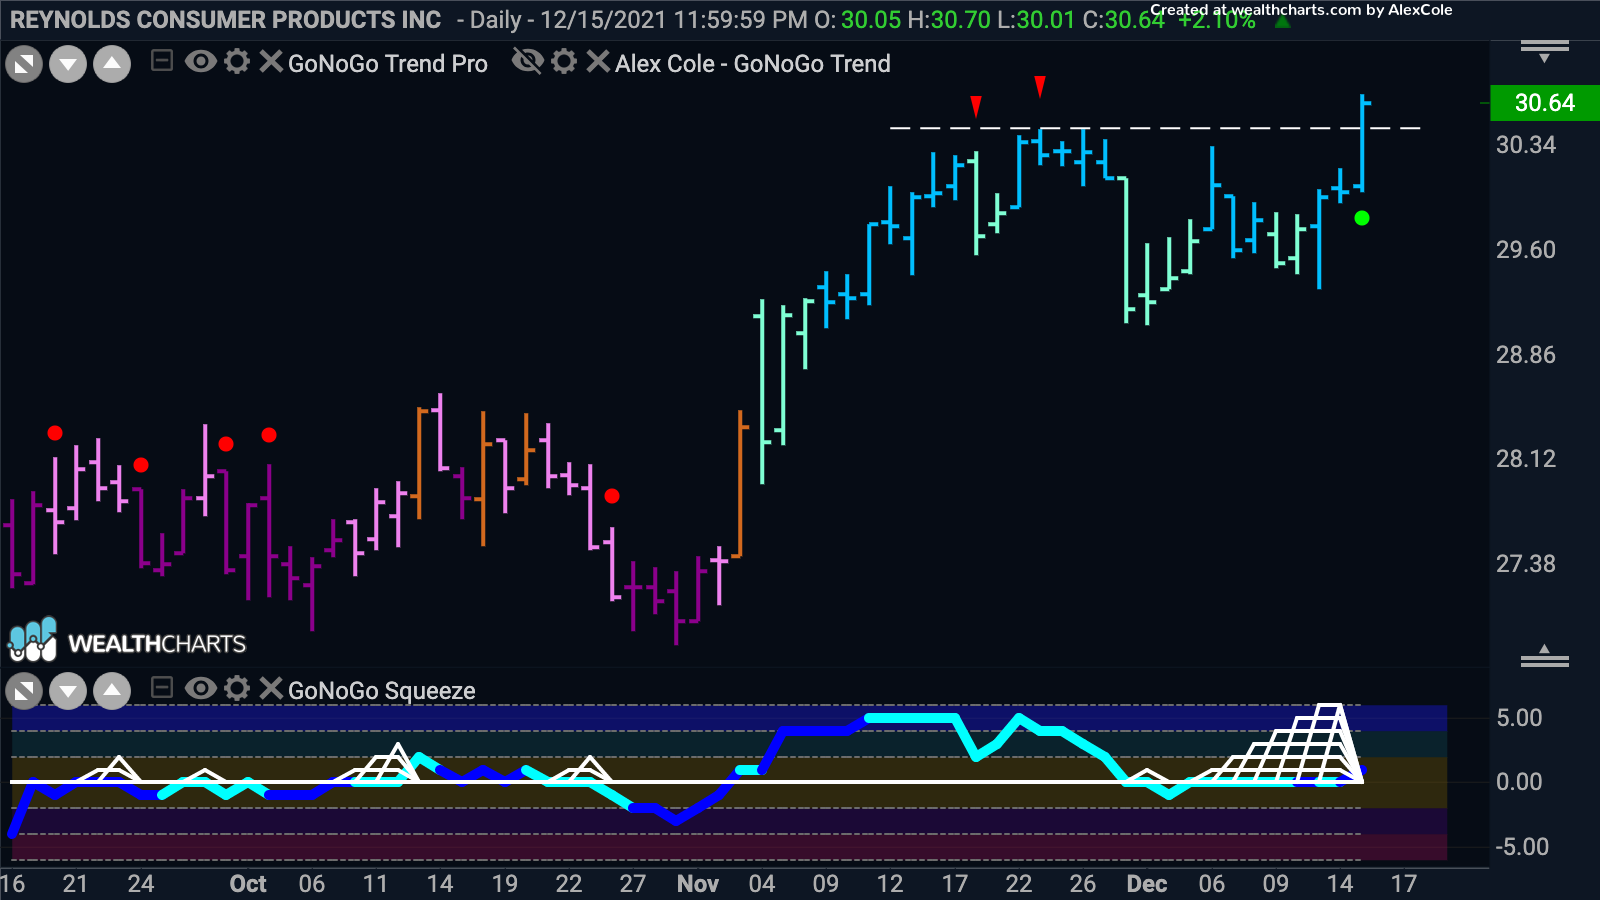Open settings for Alex Cole - GoNoGo Trend
The image size is (1600, 900).
[x=564, y=62]
